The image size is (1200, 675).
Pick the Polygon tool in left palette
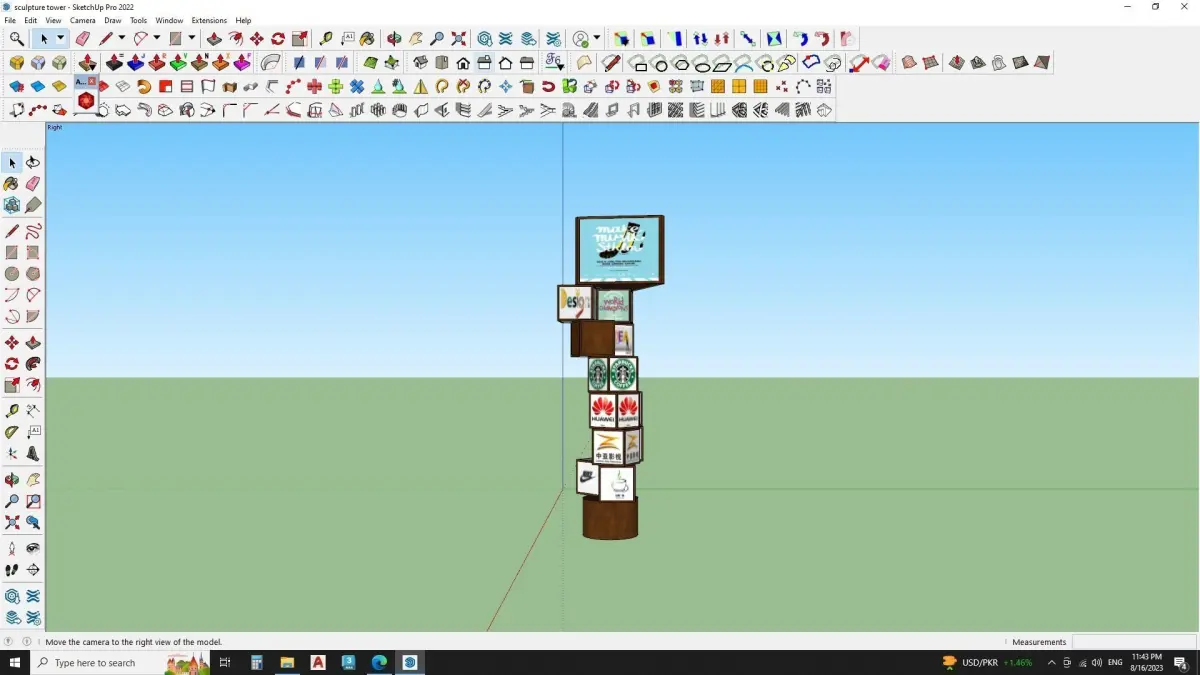(x=33, y=274)
